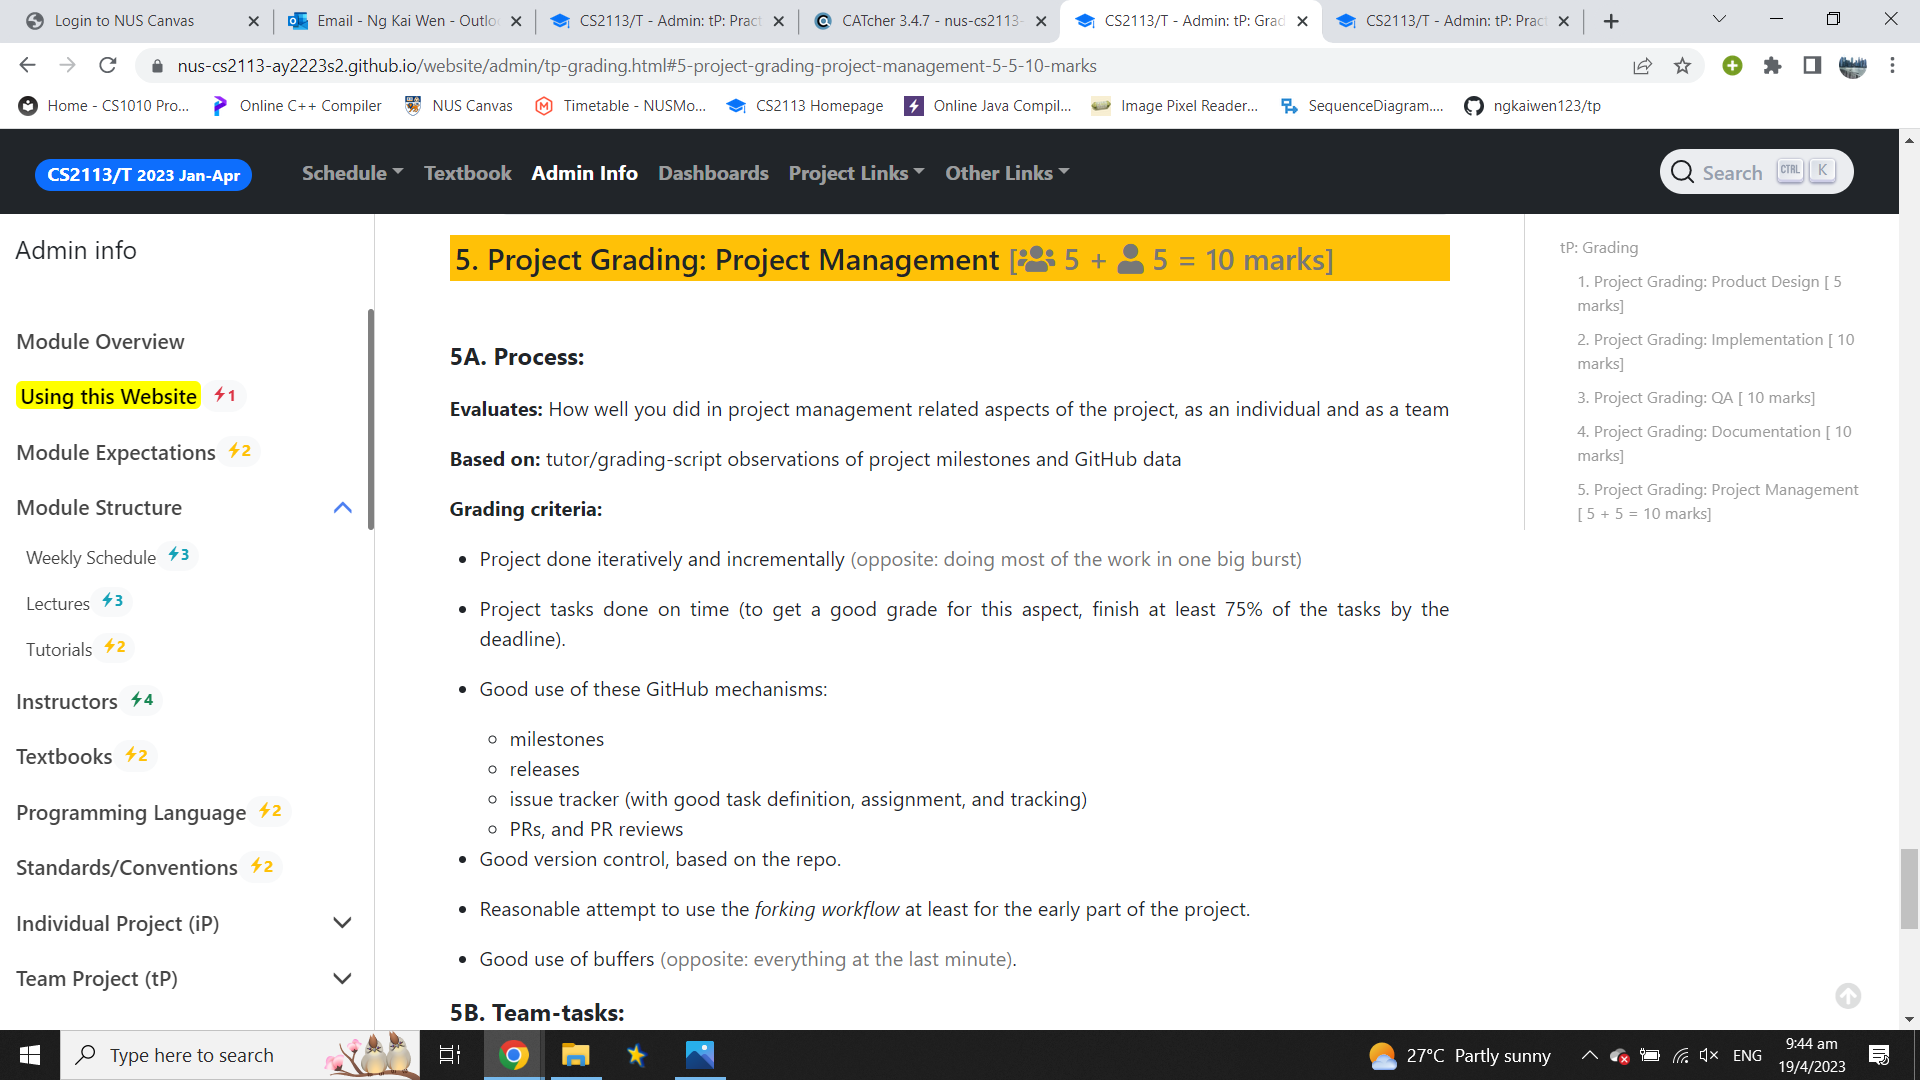Image resolution: width=1920 pixels, height=1080 pixels.
Task: Open the Chrome side panel icon
Action: click(1811, 66)
